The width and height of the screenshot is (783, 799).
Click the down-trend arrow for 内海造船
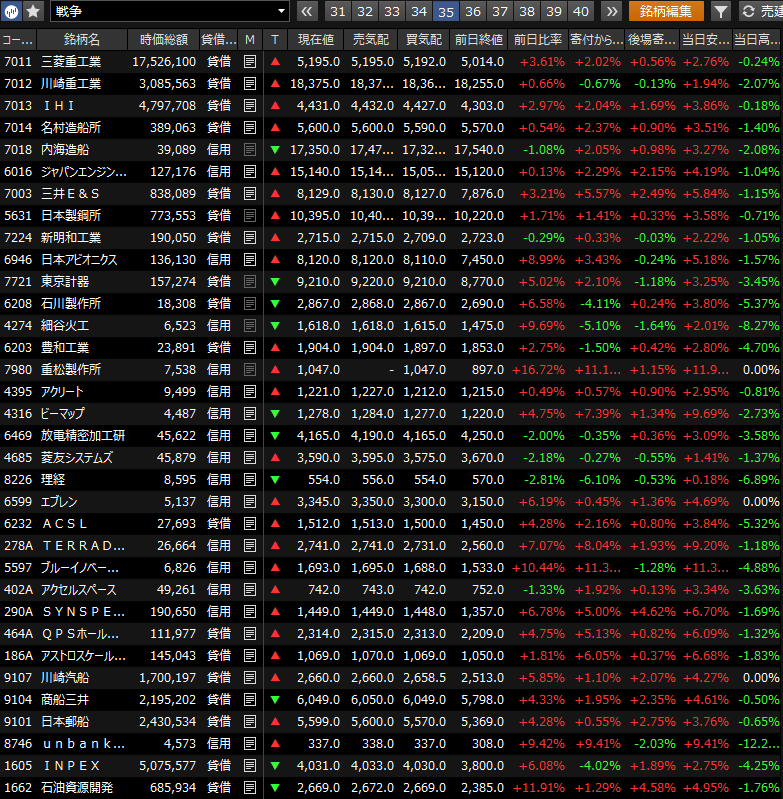[275, 150]
